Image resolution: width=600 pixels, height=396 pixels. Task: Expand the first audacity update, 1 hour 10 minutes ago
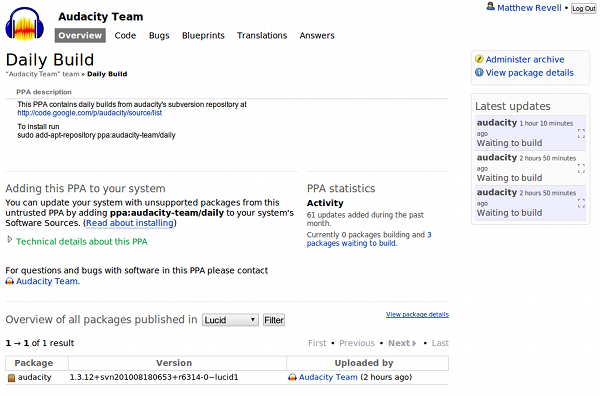(x=581, y=133)
